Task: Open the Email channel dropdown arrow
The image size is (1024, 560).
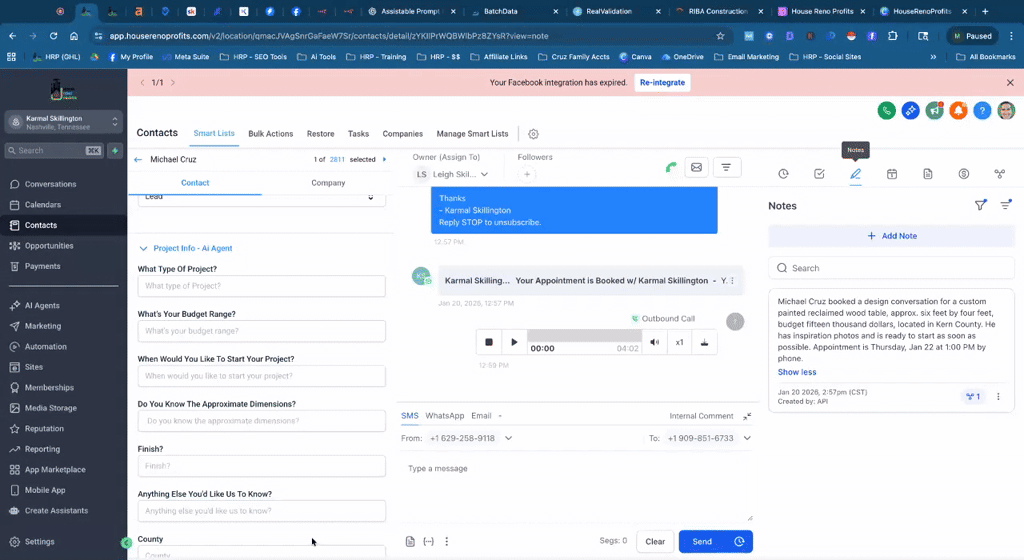Action: tap(500, 416)
